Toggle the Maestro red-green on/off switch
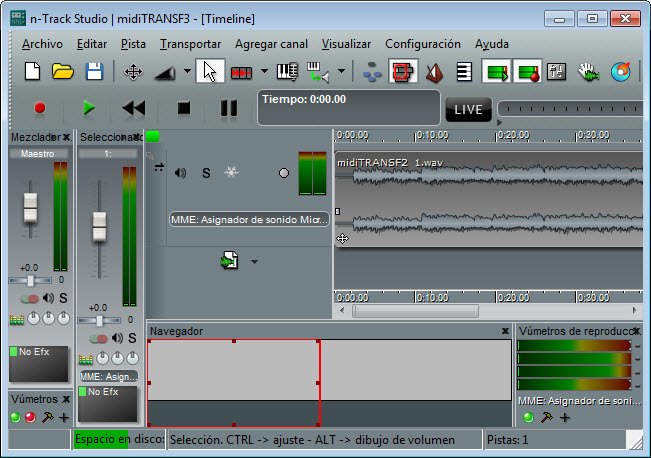Viewport: 651px width, 458px height. click(29, 299)
